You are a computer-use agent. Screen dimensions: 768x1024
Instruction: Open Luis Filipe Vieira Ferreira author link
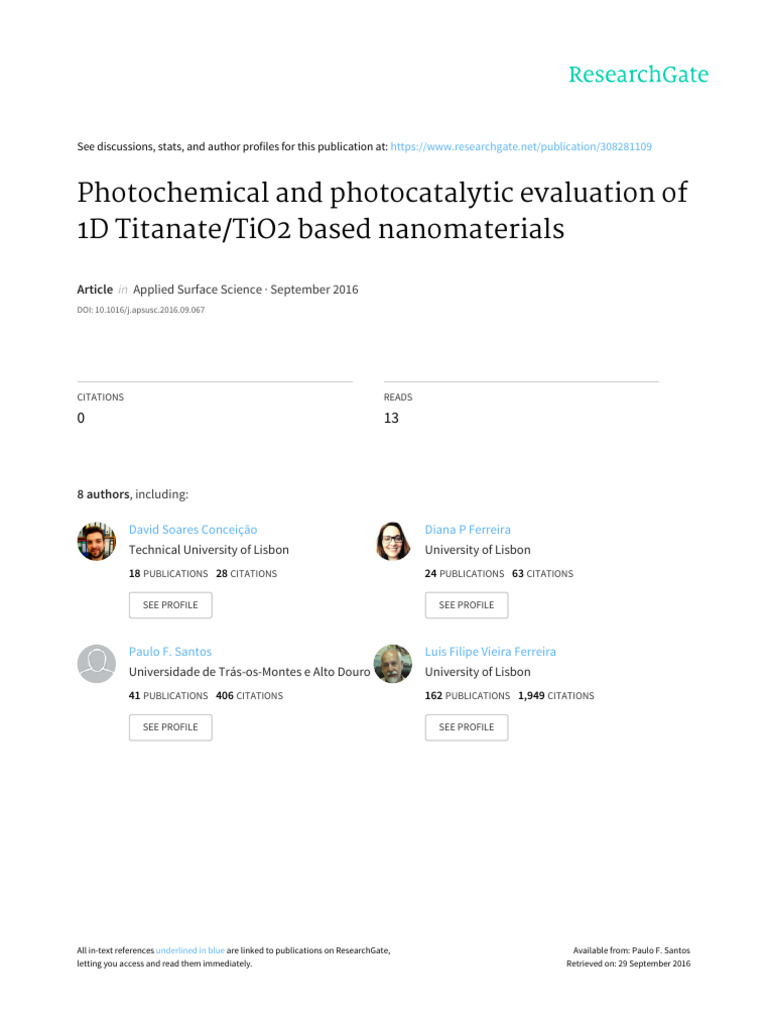pyautogui.click(x=490, y=652)
